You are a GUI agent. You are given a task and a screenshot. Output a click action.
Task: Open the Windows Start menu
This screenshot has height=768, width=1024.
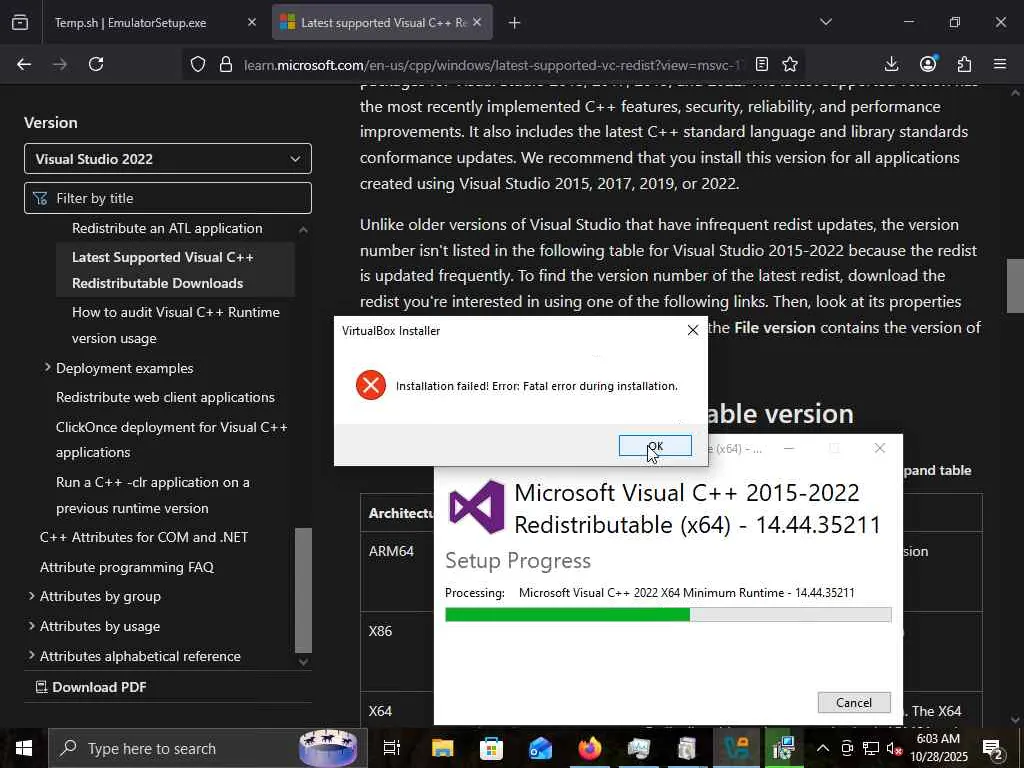(24, 748)
